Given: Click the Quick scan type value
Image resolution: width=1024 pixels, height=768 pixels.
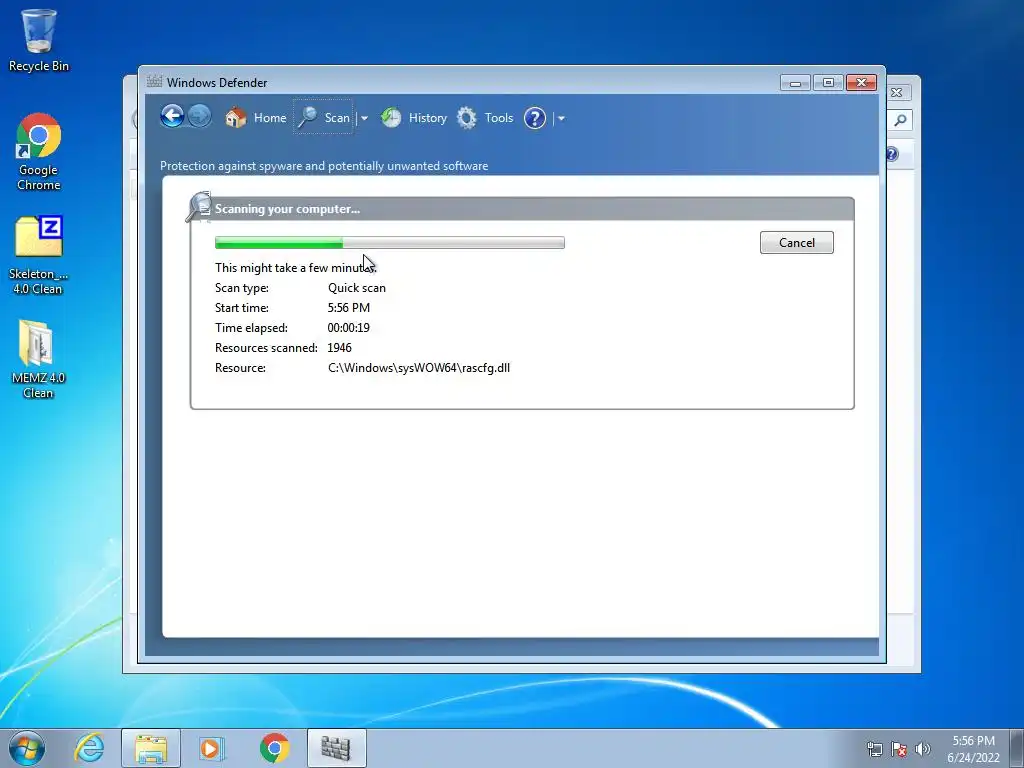Looking at the screenshot, I should point(357,288).
